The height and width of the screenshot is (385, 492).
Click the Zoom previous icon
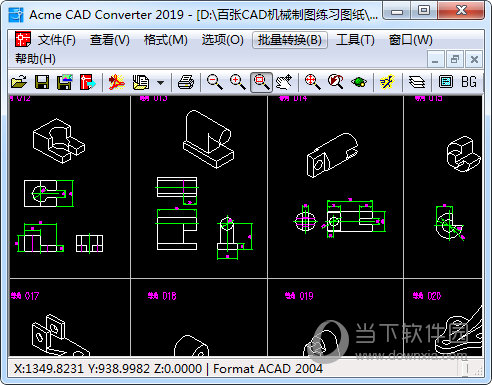336,82
